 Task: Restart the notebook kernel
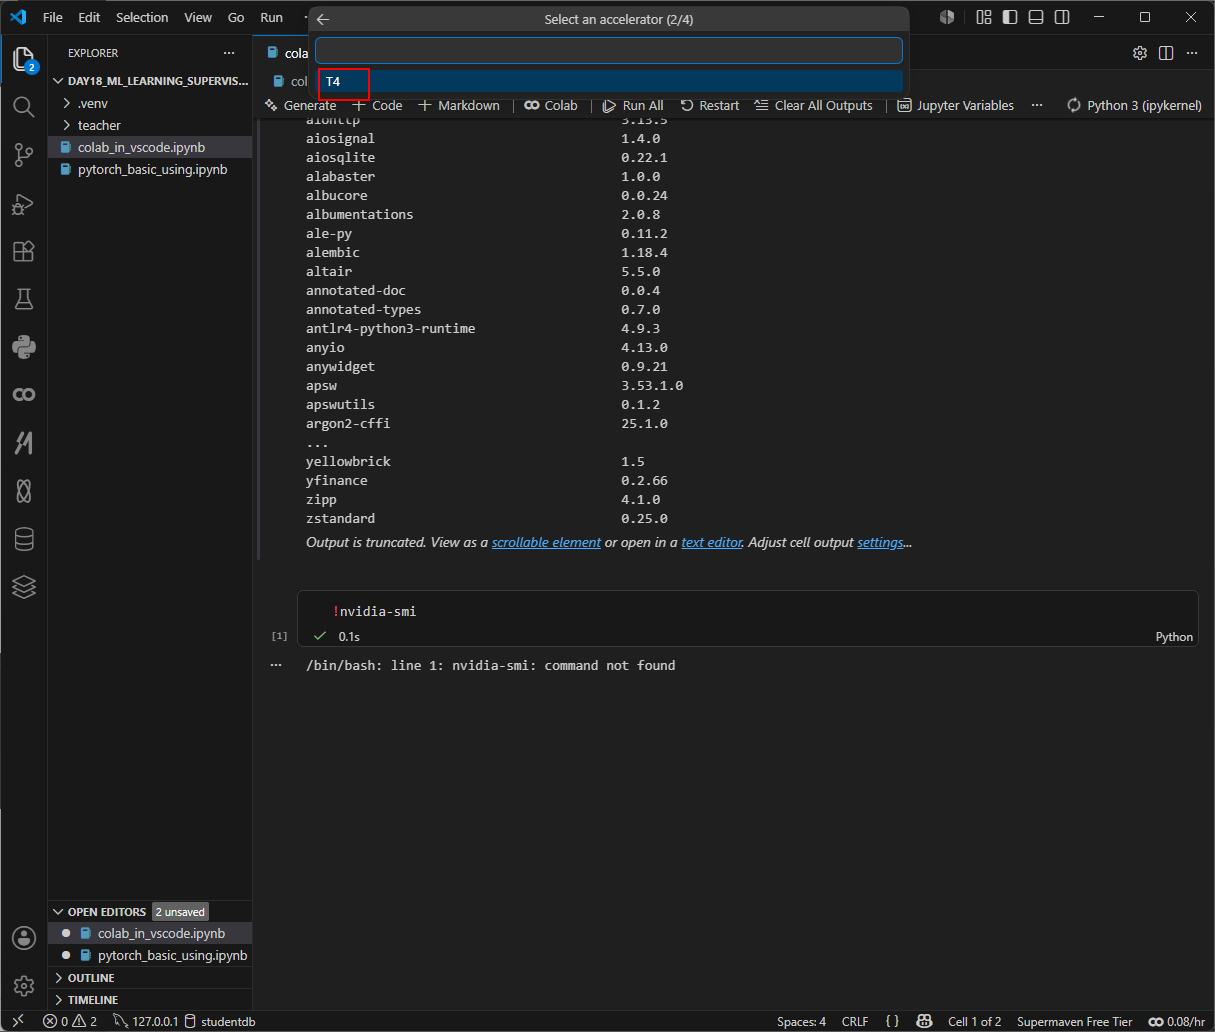709,105
